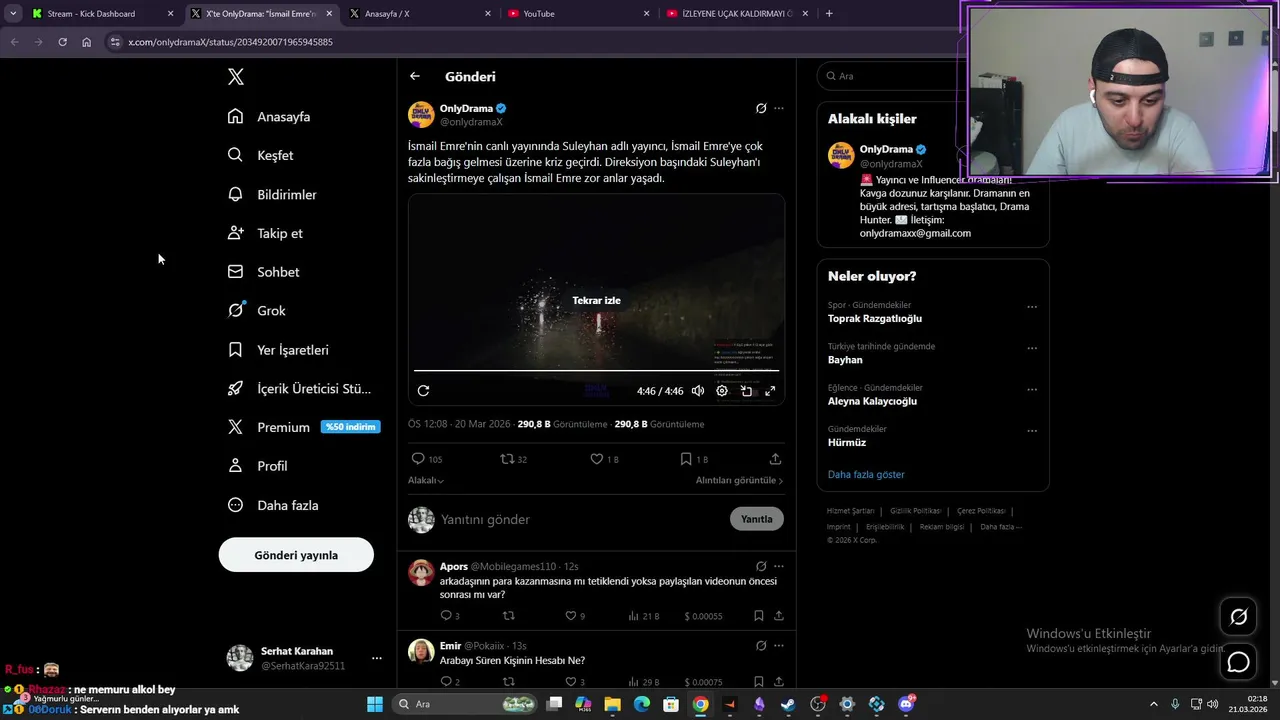Open the three-dot menu on Emir reply
The height and width of the screenshot is (720, 1280).
tap(779, 646)
